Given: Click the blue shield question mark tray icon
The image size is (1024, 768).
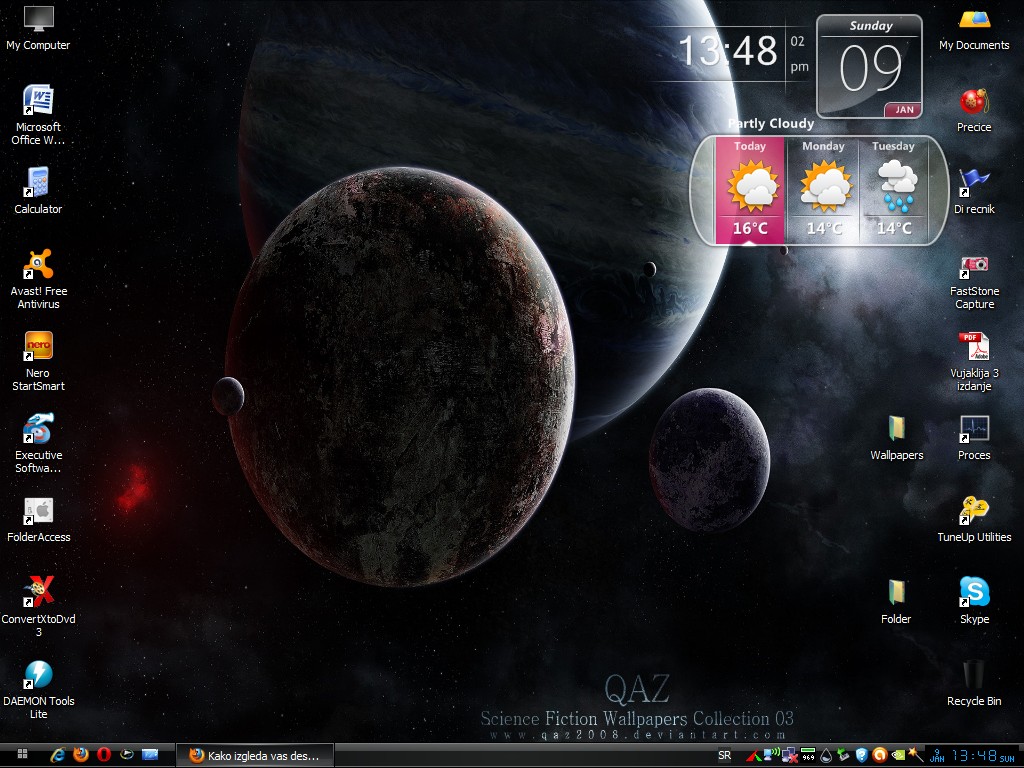Looking at the screenshot, I should 862,756.
